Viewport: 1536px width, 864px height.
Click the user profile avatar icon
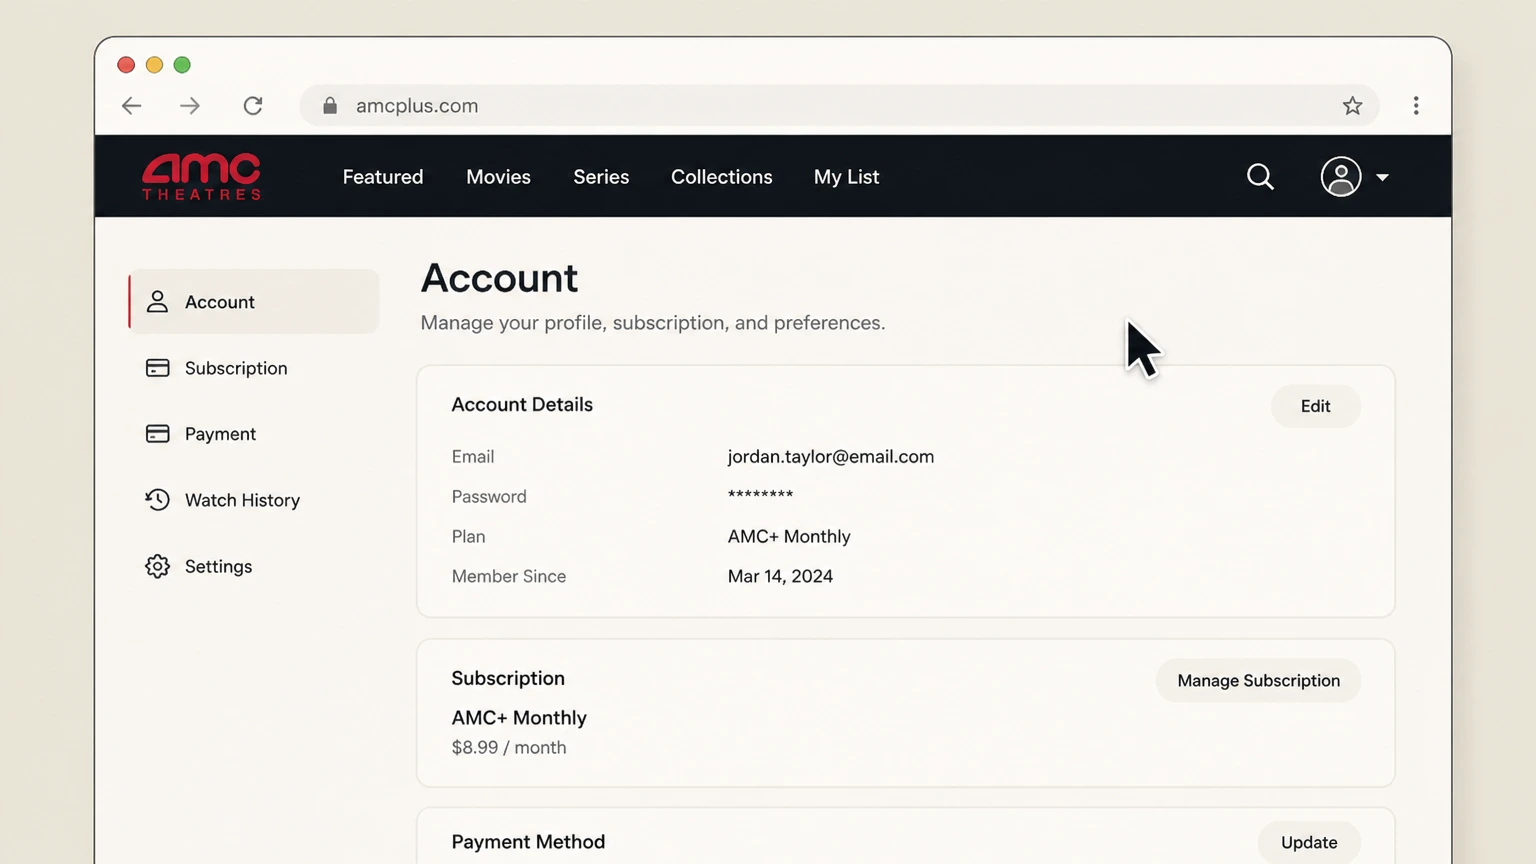pyautogui.click(x=1340, y=177)
